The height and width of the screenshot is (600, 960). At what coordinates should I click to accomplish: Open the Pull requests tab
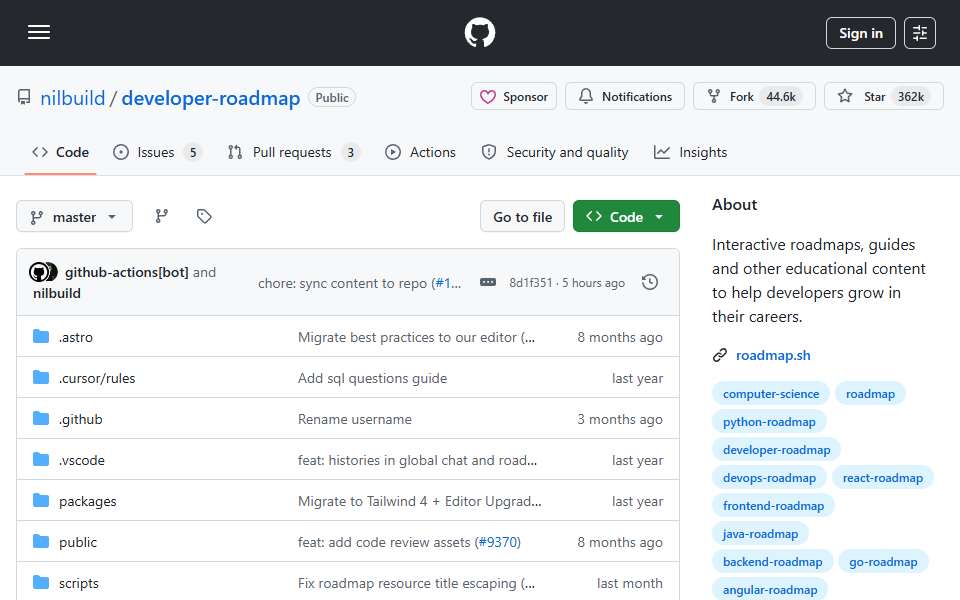tap(293, 152)
